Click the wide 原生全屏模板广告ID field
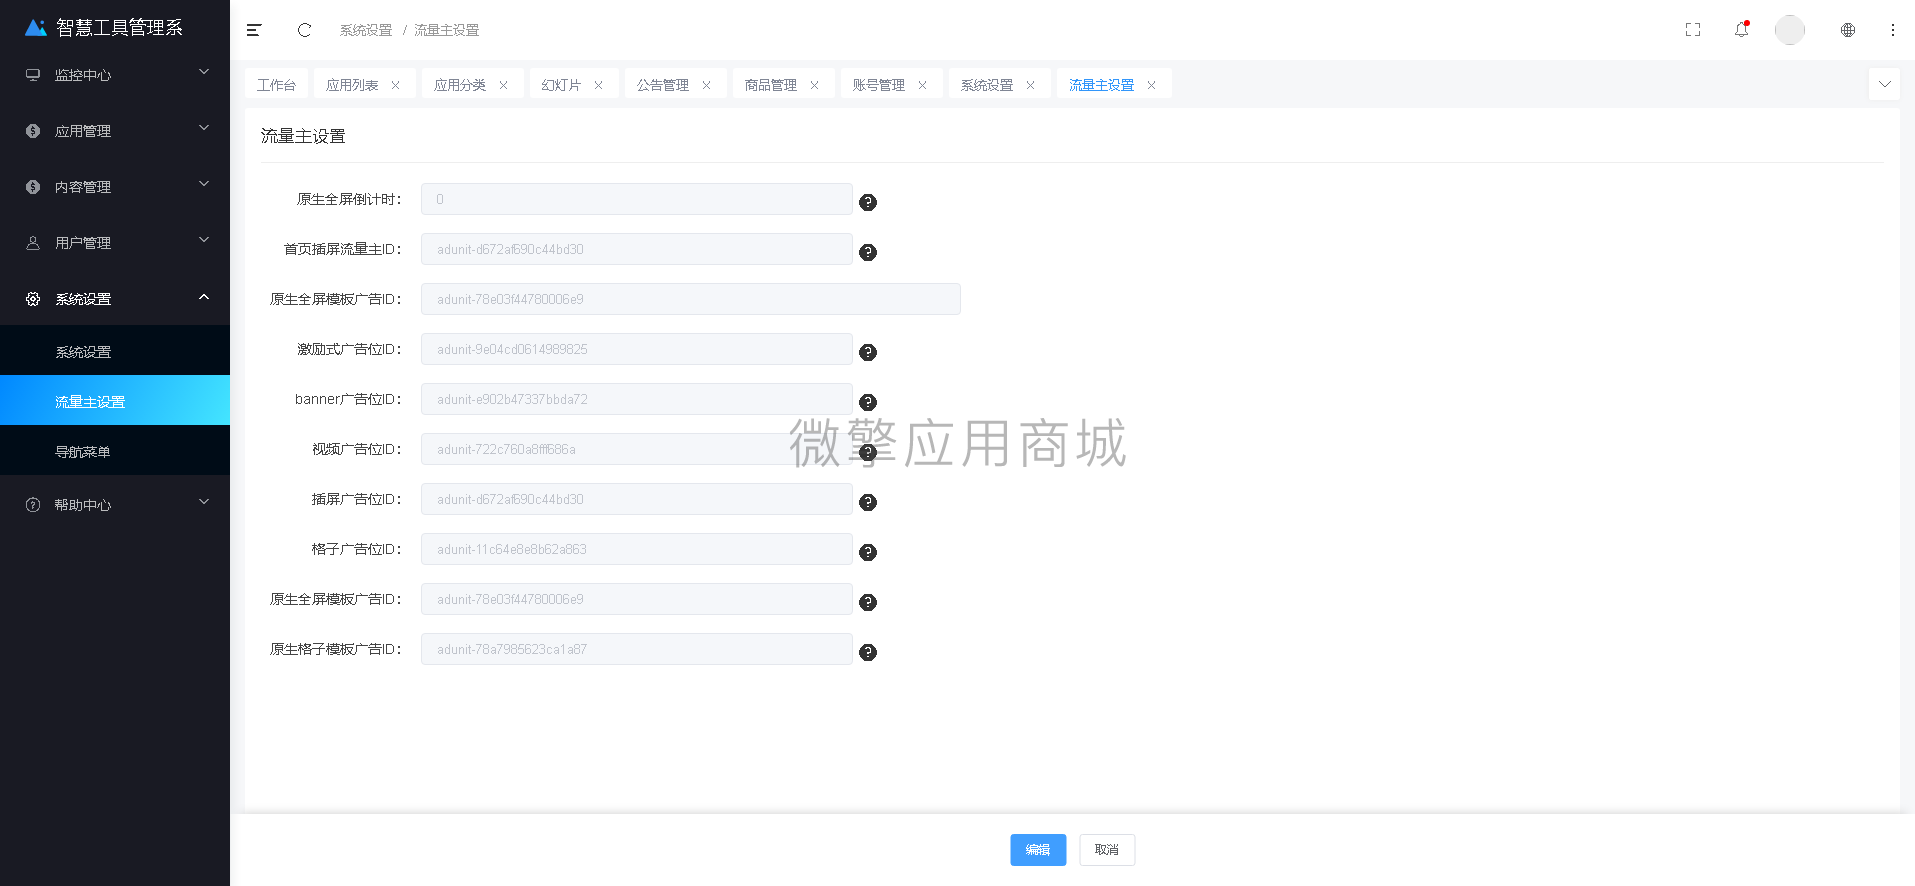 (691, 299)
